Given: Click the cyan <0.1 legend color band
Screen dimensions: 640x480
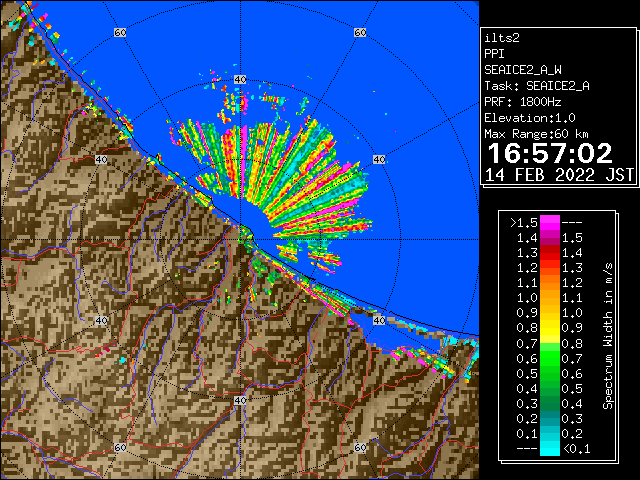Looking at the screenshot, I should 550,449.
